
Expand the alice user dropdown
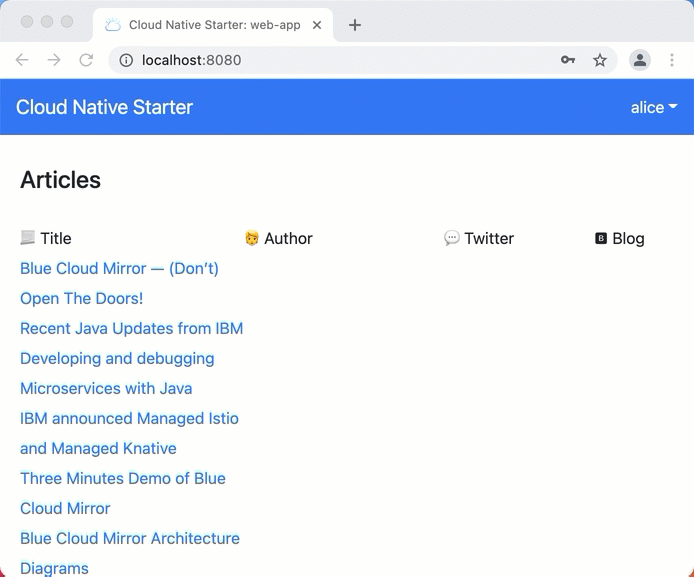[x=653, y=107]
